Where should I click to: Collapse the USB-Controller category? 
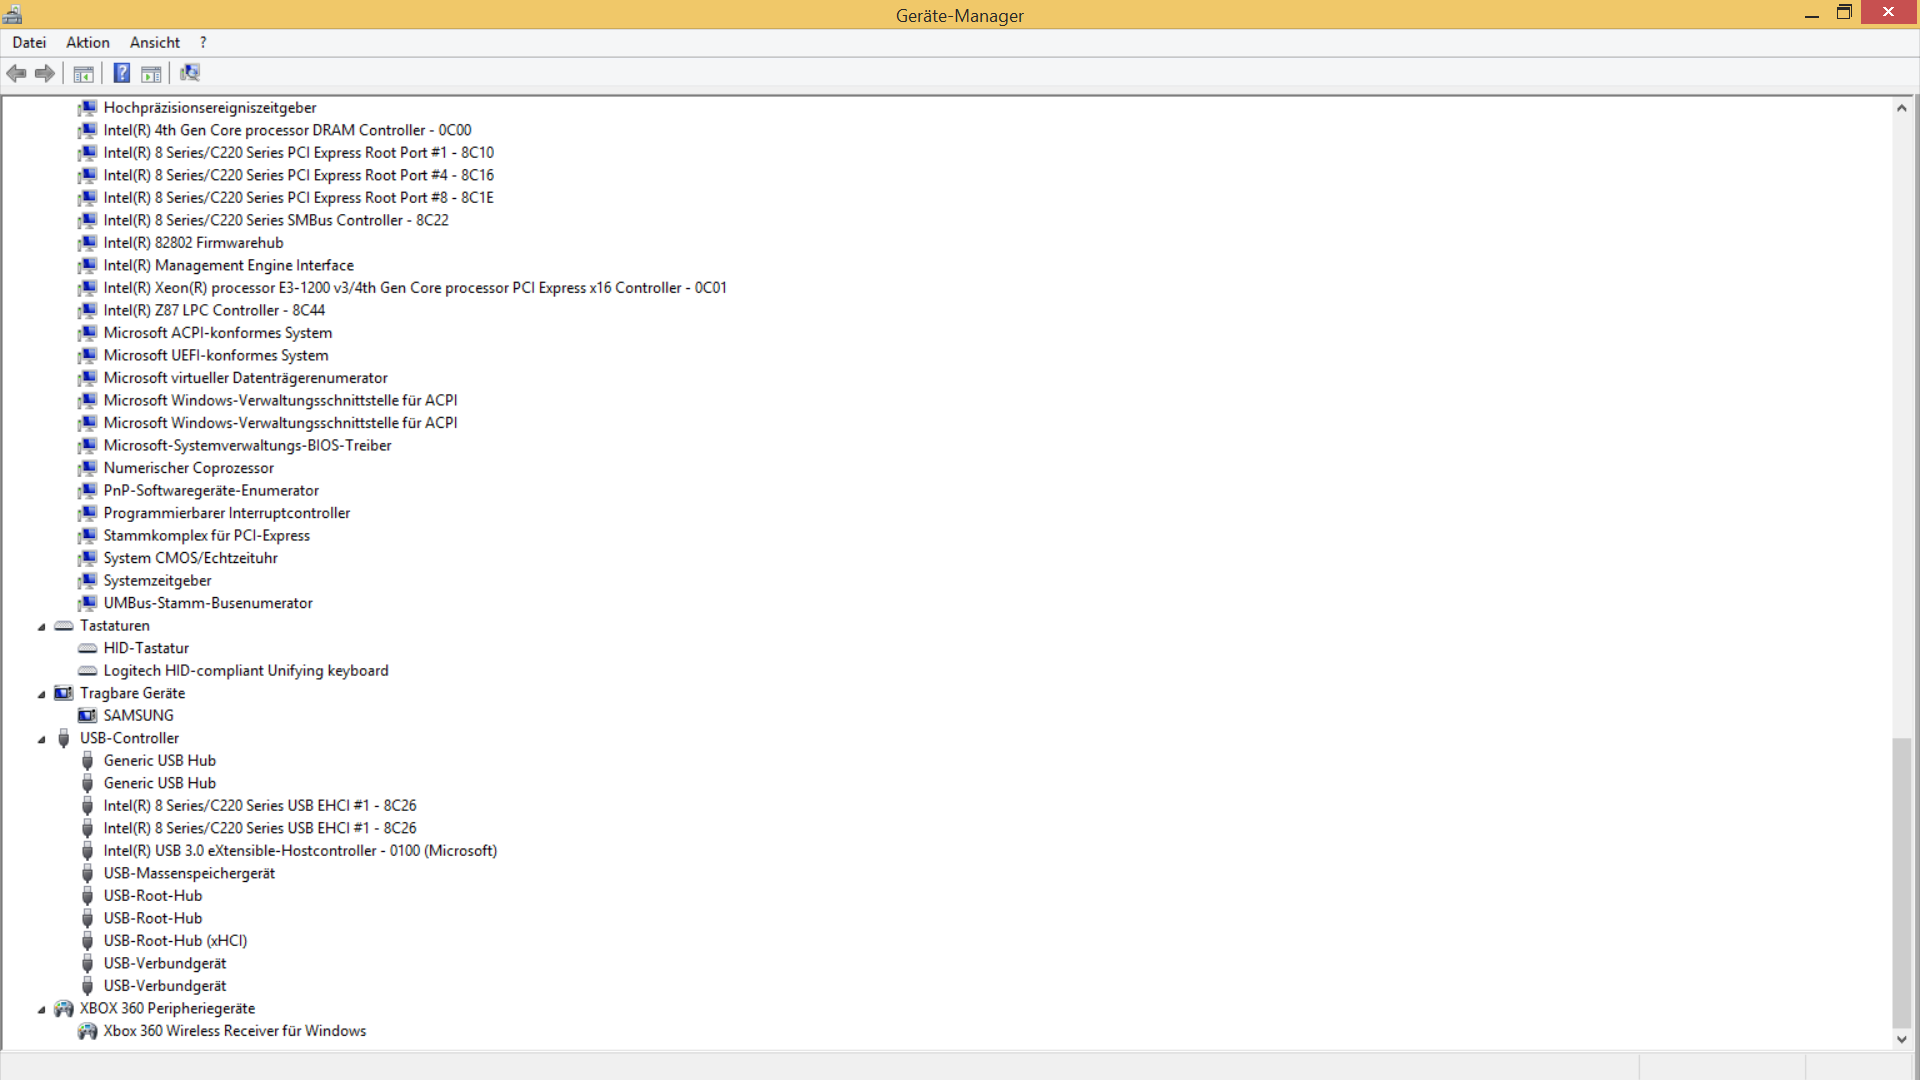pyautogui.click(x=42, y=739)
